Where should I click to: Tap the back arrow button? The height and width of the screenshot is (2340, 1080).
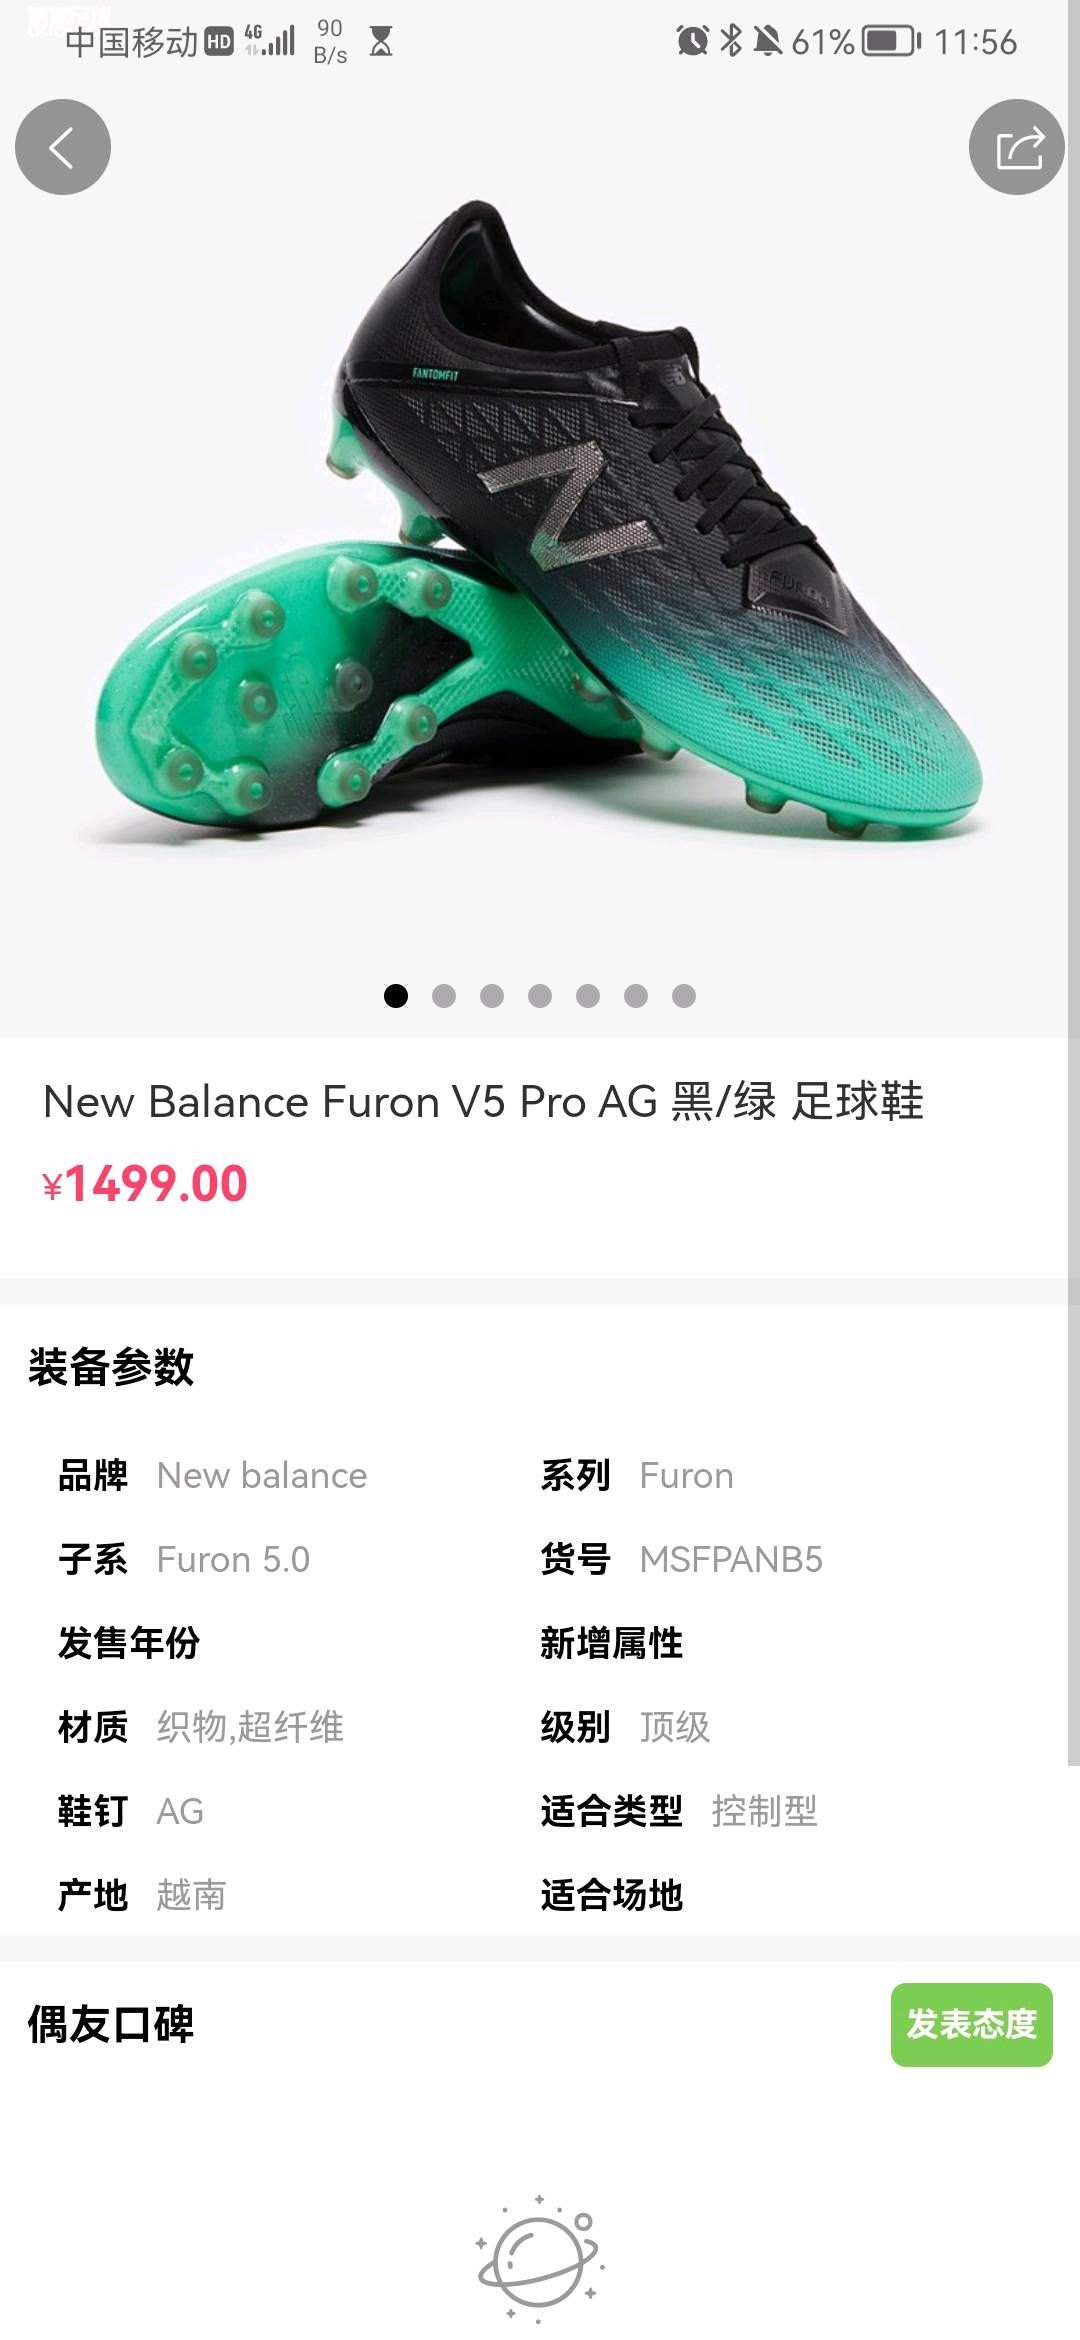(x=62, y=147)
